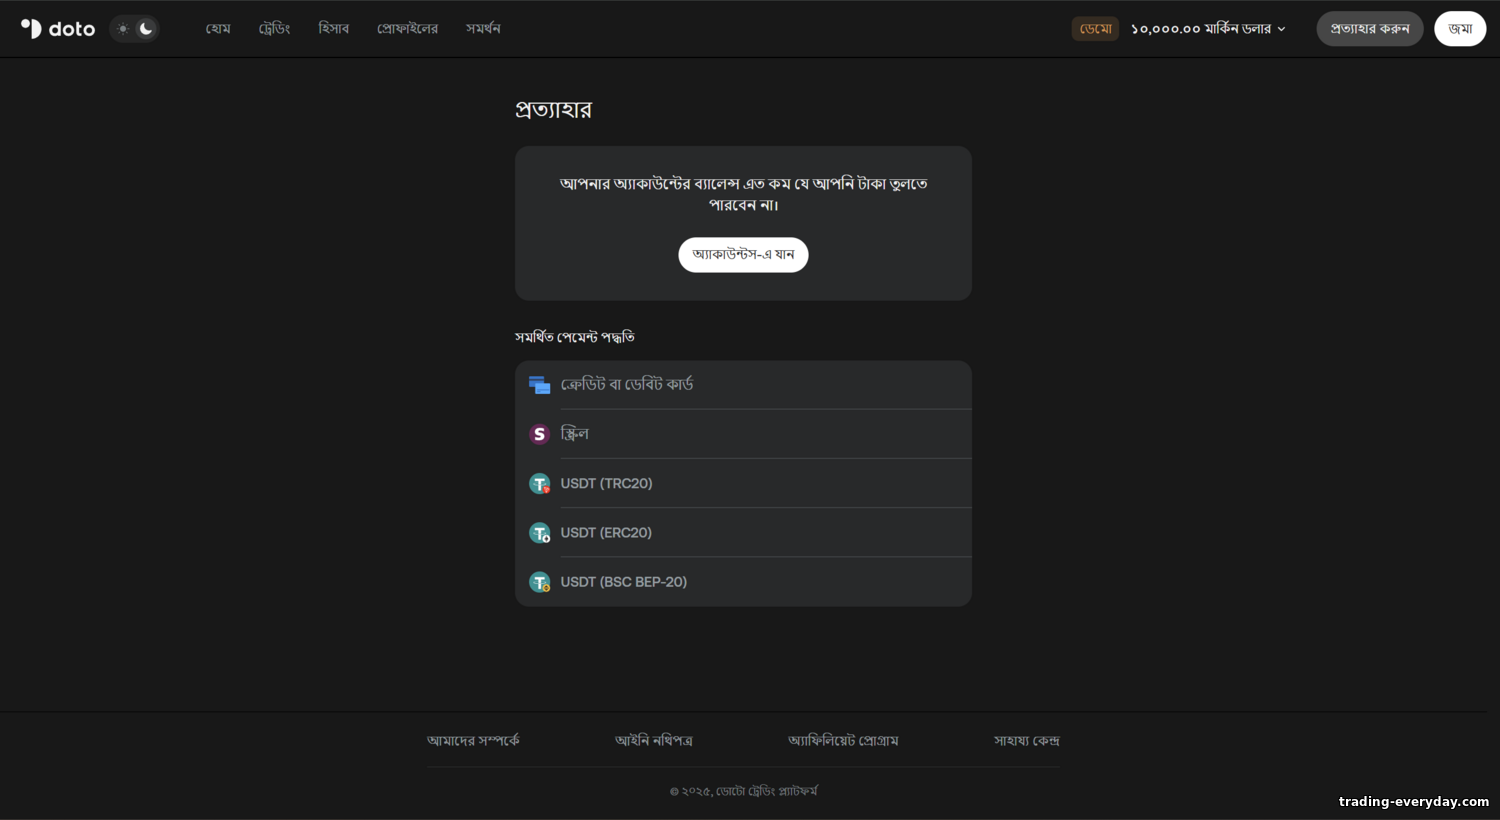Screen dimensions: 1500x820
Task: Click the জমা deposit button
Action: [x=1460, y=29]
